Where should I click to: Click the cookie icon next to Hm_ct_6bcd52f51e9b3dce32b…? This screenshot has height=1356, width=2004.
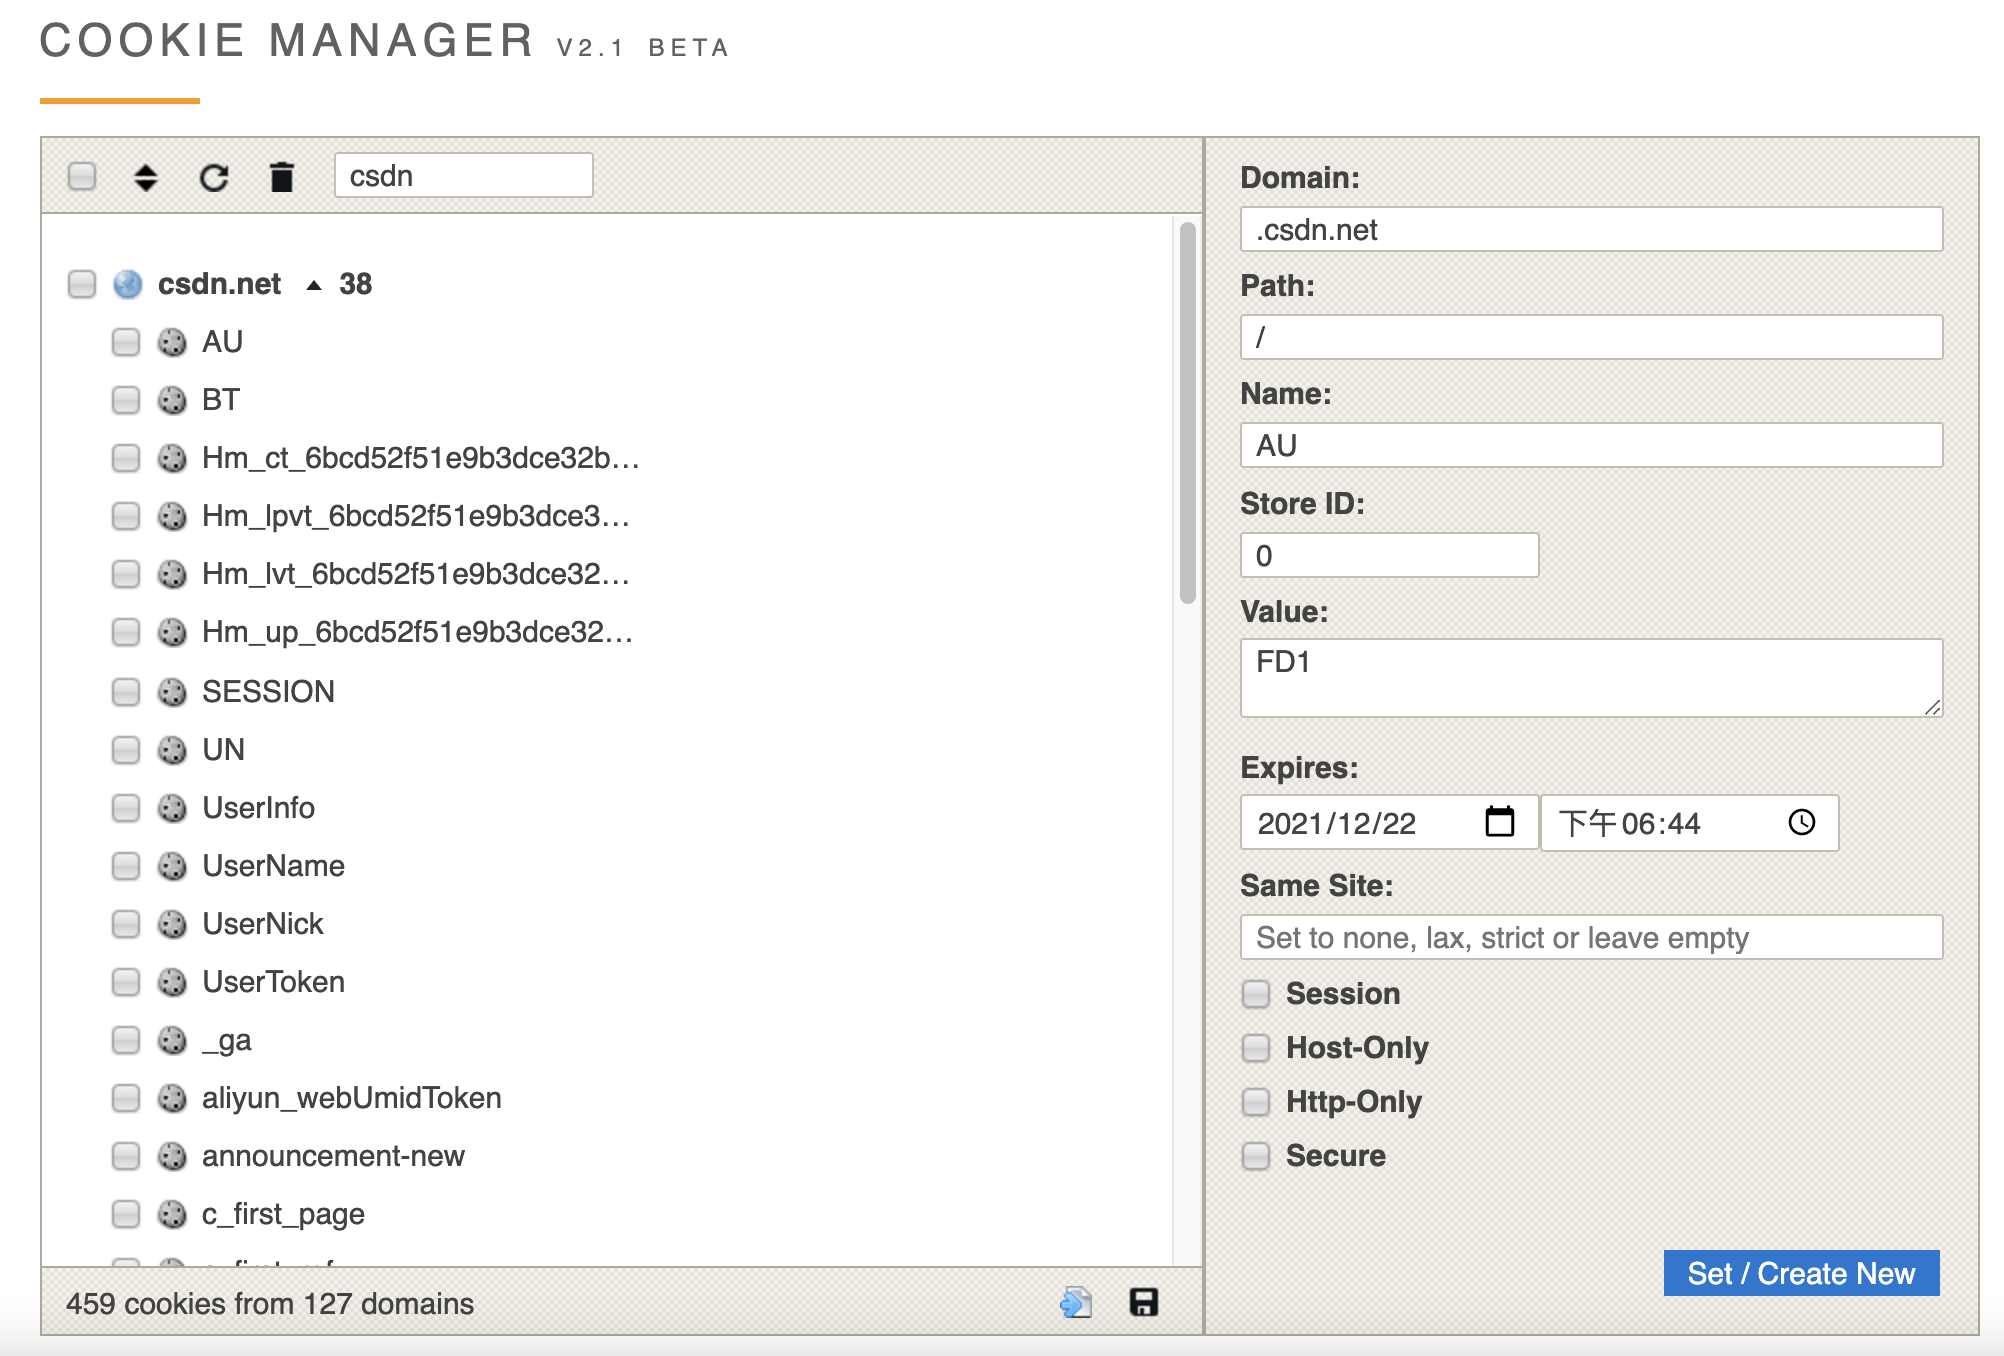click(172, 458)
